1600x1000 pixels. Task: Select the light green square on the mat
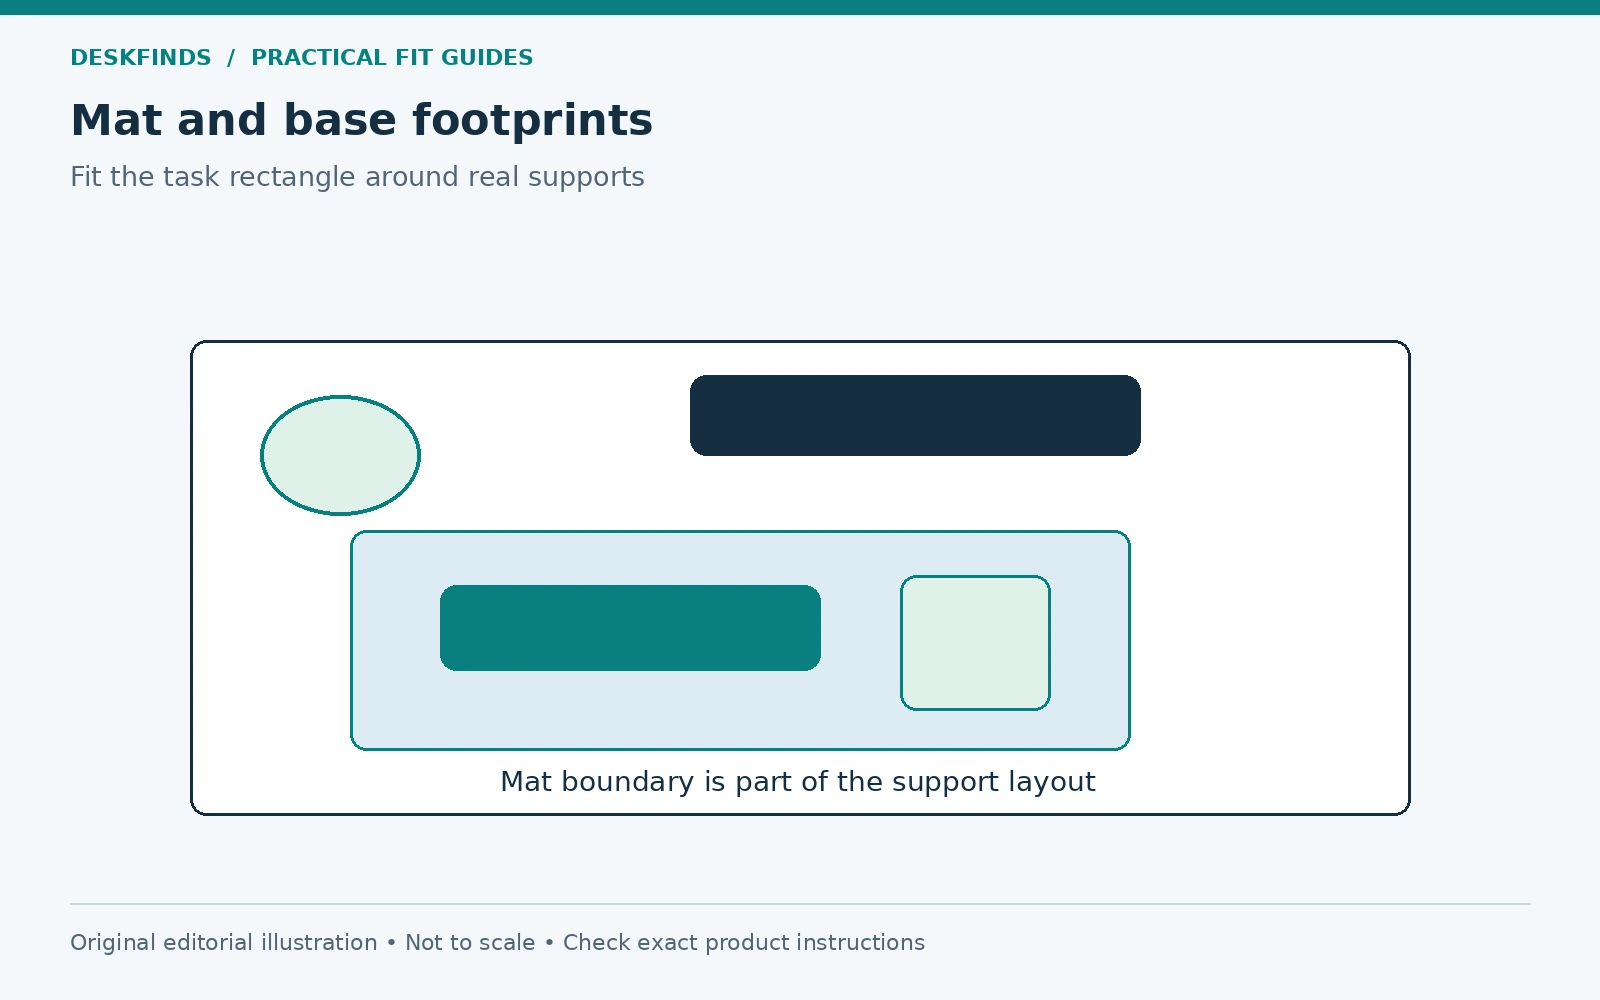pyautogui.click(x=975, y=643)
